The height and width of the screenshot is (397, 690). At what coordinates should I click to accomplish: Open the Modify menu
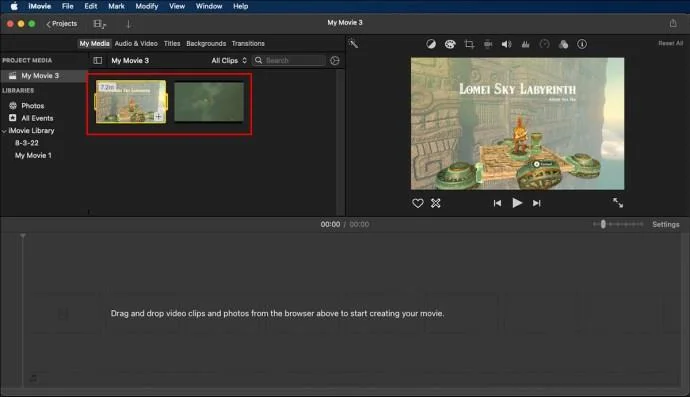pyautogui.click(x=147, y=6)
